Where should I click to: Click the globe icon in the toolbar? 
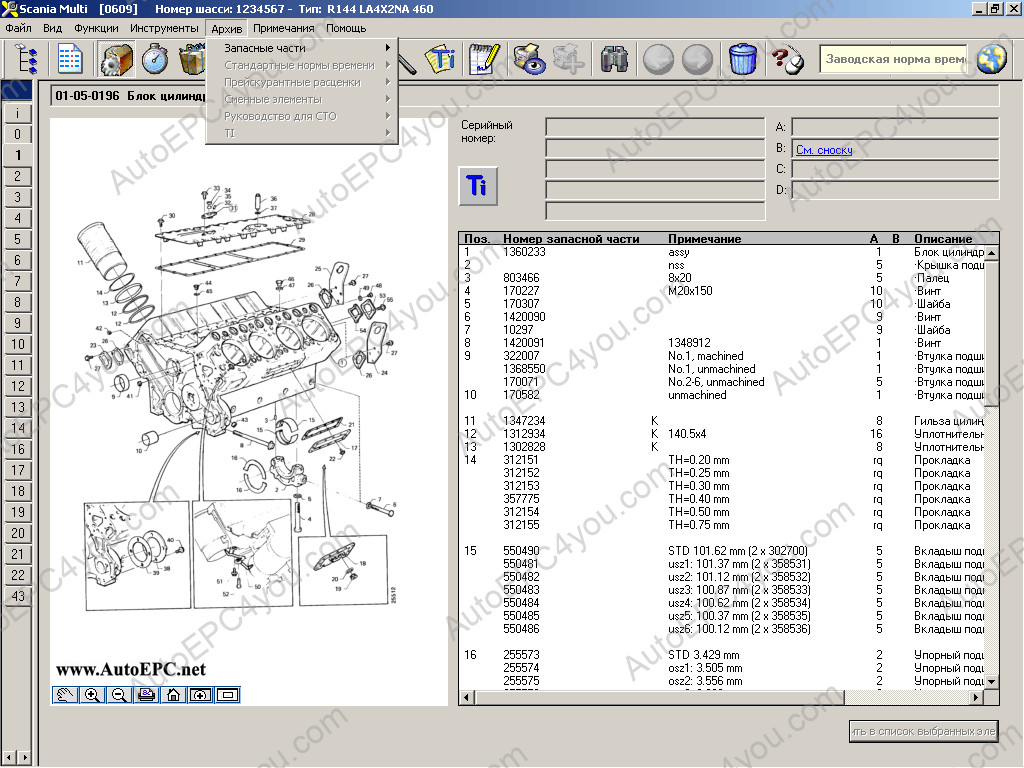click(x=991, y=60)
